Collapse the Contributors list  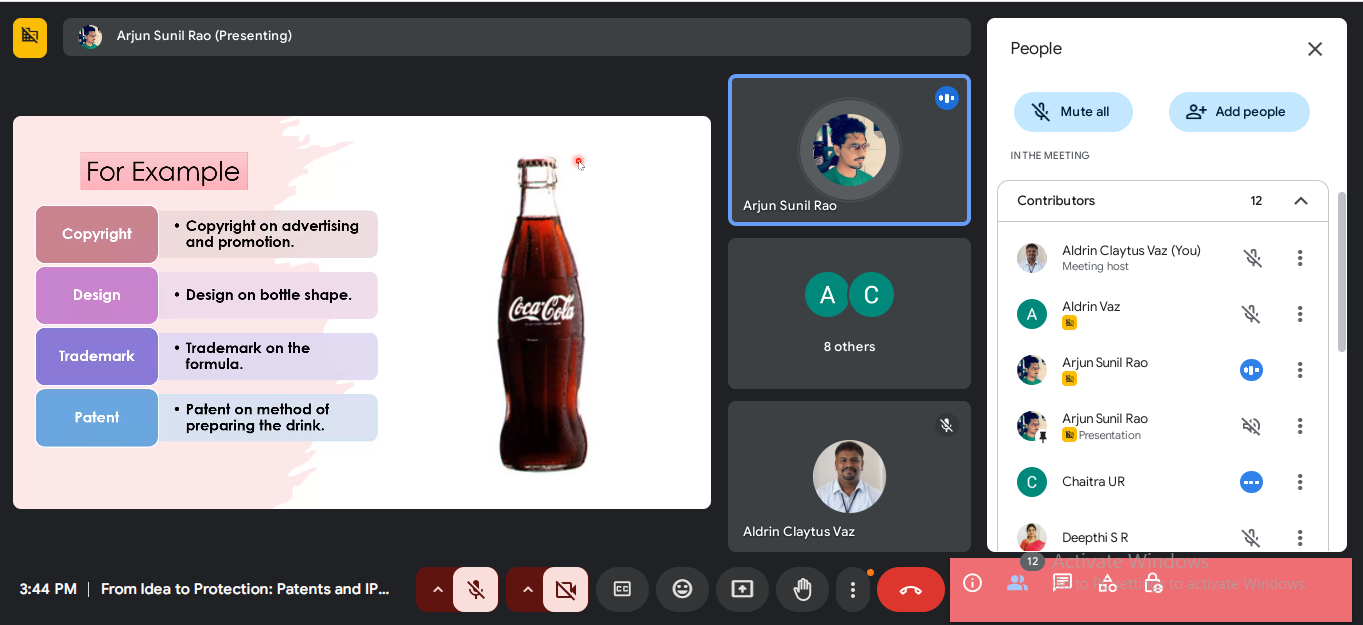click(x=1301, y=201)
